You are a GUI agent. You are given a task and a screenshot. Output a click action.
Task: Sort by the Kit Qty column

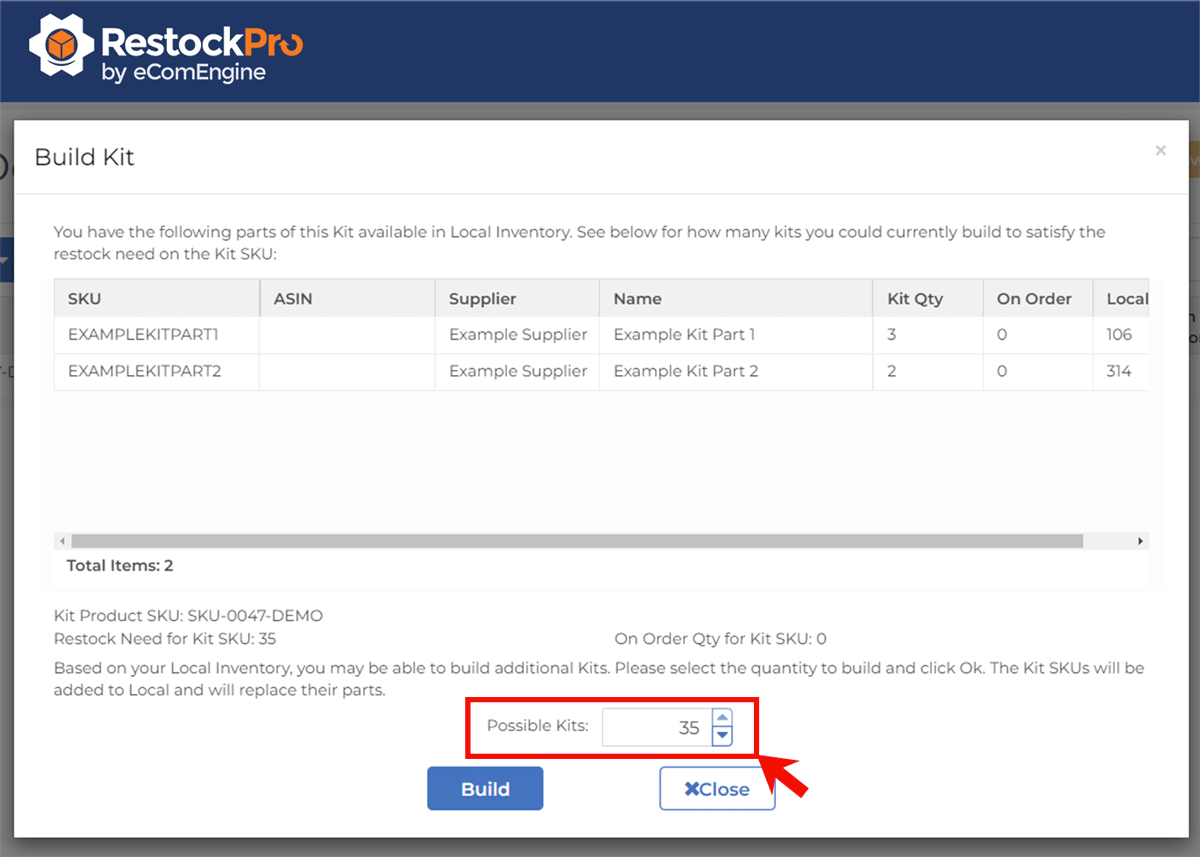pos(914,299)
